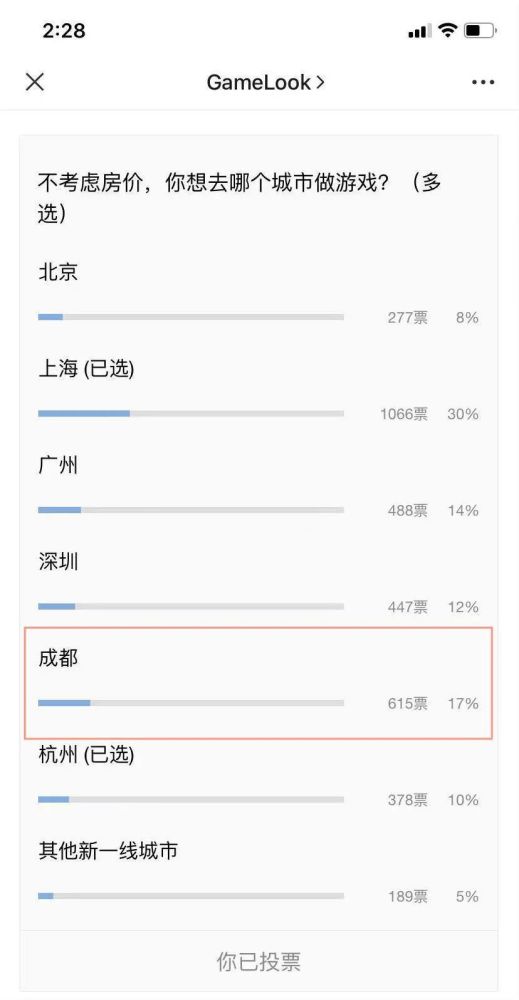Close the page with the X icon
The height and width of the screenshot is (1000, 519).
[34, 82]
